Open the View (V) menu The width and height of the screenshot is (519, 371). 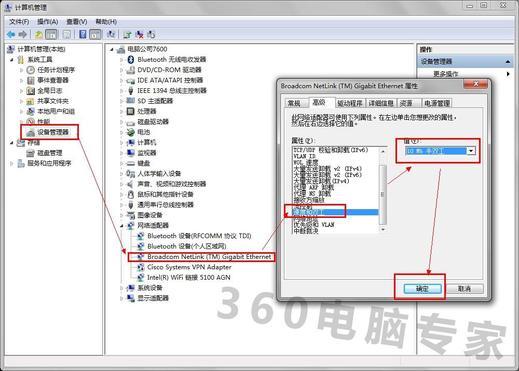click(x=77, y=22)
